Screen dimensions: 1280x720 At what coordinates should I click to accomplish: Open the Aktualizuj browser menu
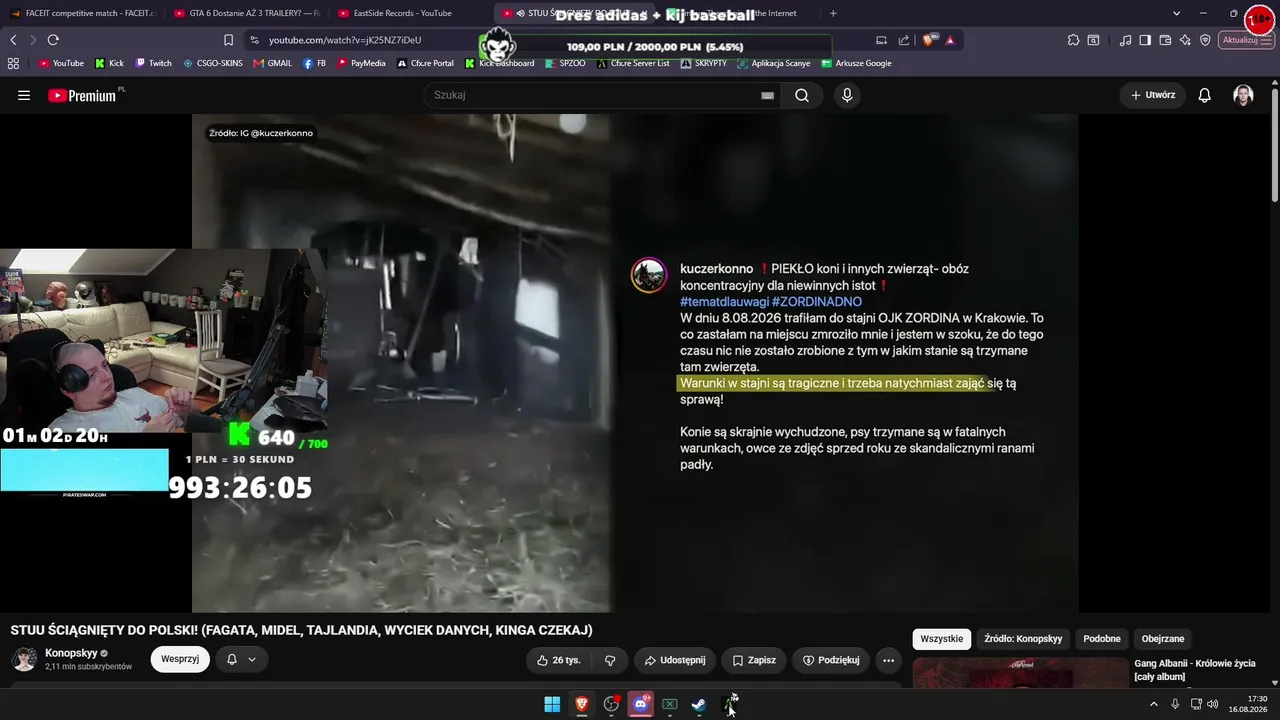point(1248,40)
